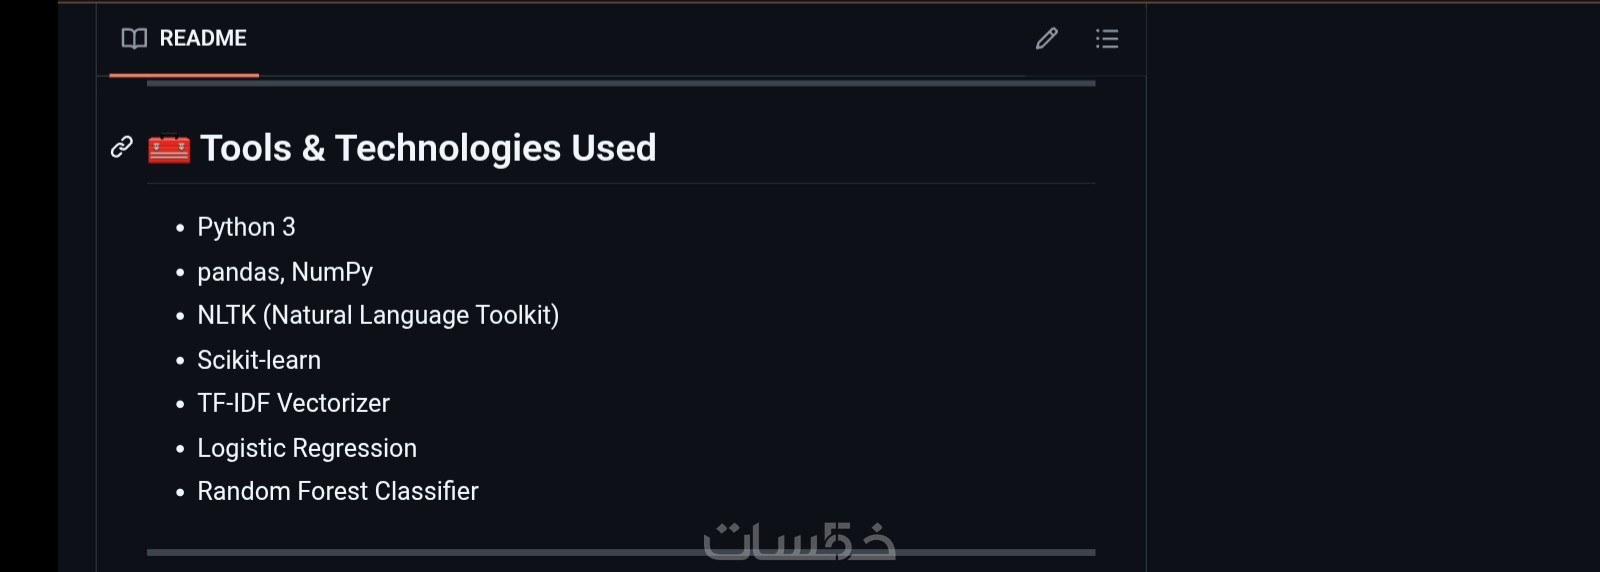Click the Arabic watermark logo

coord(799,541)
